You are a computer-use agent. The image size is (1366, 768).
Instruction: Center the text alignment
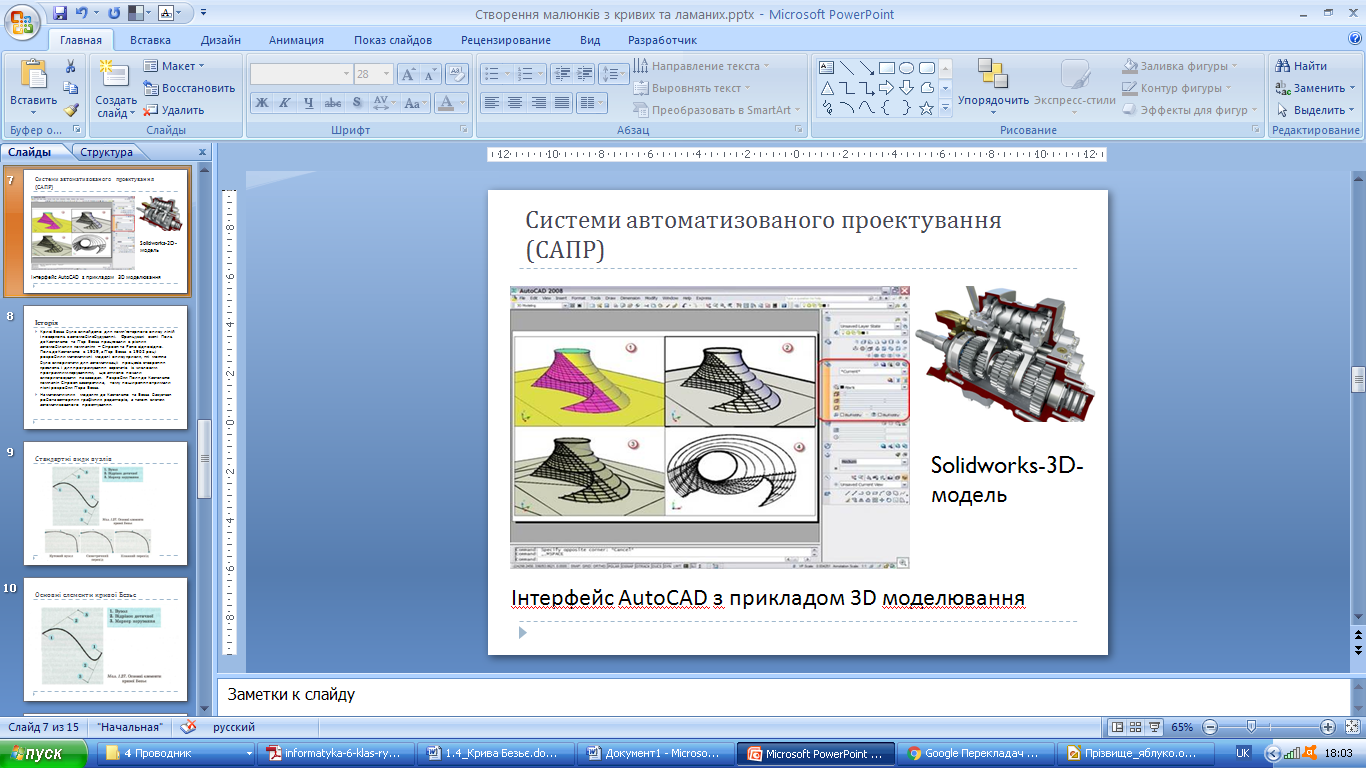(514, 102)
